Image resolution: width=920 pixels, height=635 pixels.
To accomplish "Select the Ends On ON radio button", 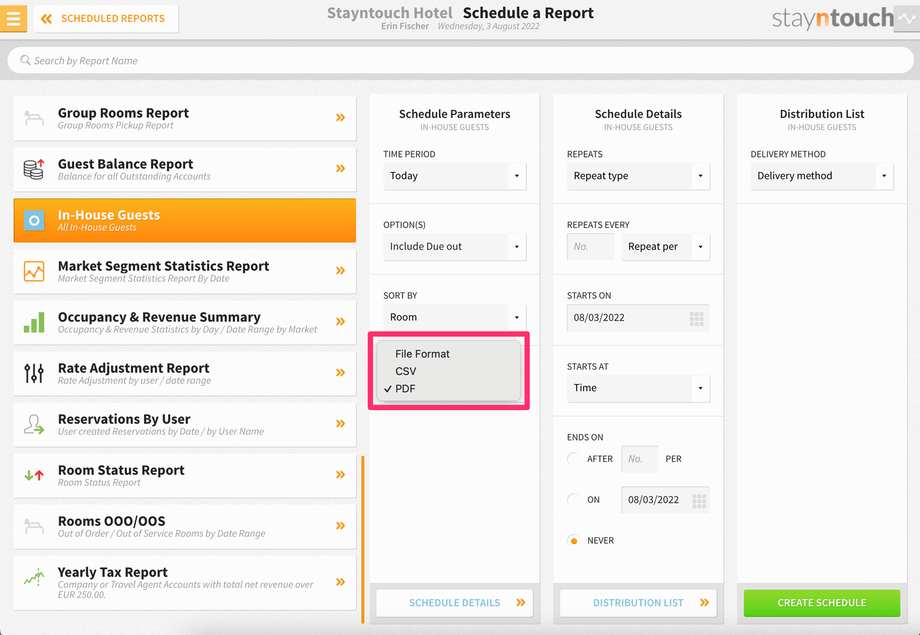I will click(x=573, y=500).
